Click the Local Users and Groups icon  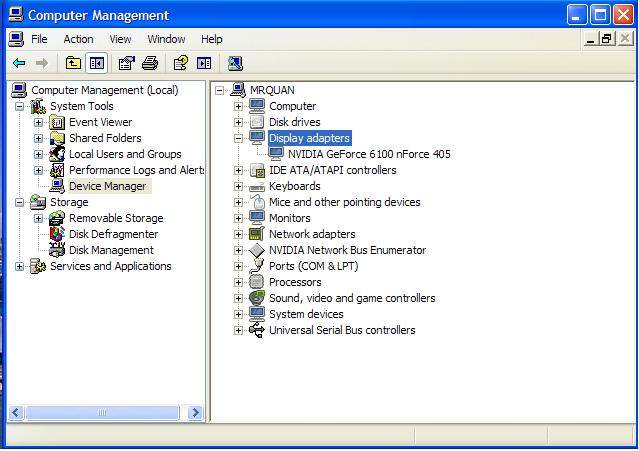pyautogui.click(x=57, y=154)
